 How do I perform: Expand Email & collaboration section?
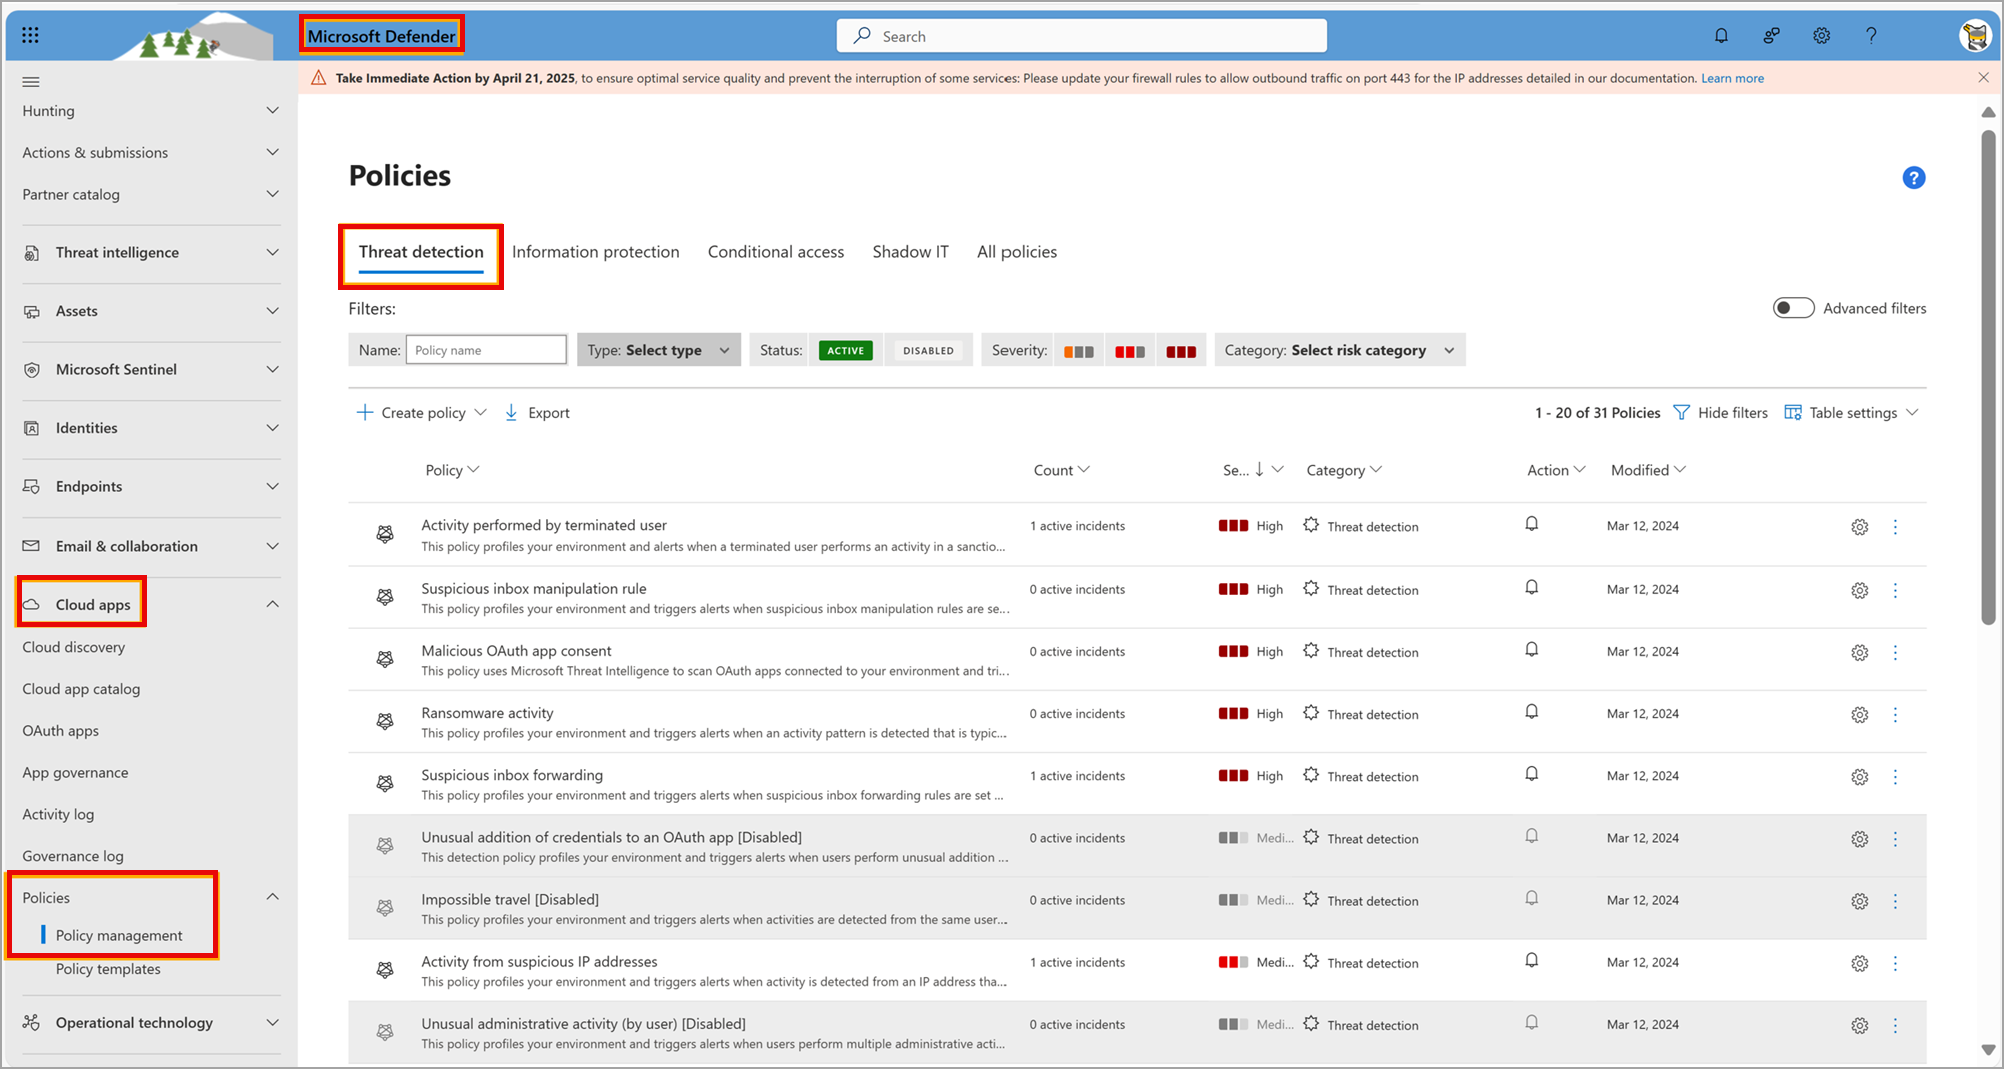(x=272, y=546)
